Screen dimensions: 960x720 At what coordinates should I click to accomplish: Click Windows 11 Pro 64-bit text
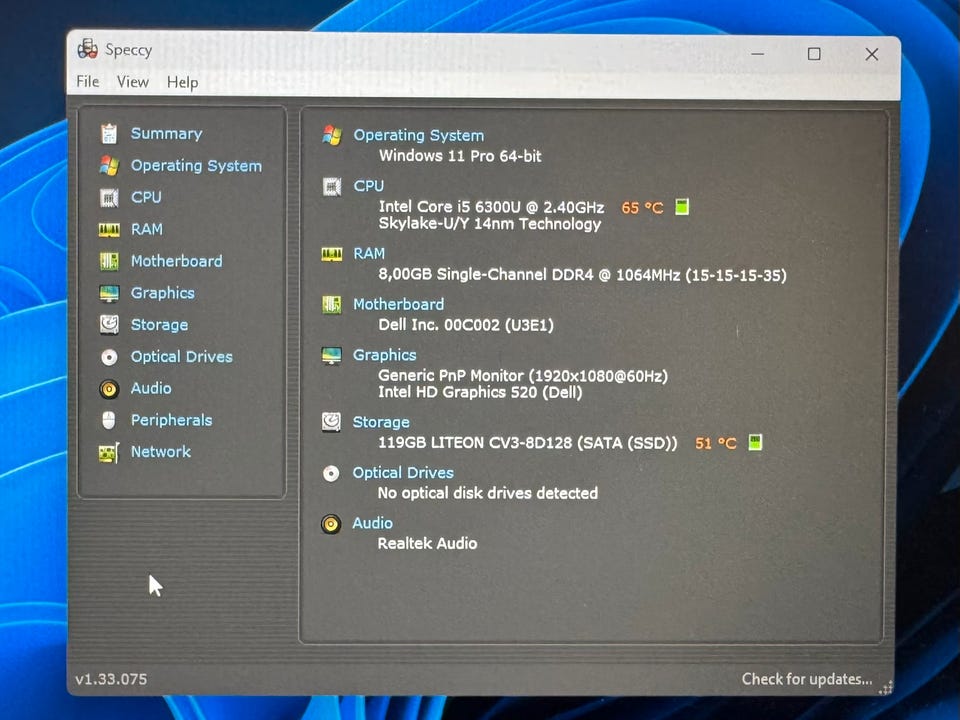pyautogui.click(x=460, y=156)
